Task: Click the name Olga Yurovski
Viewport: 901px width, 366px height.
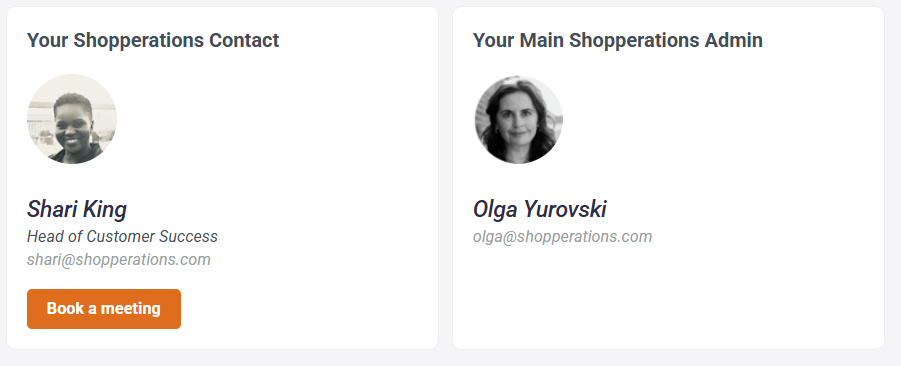Action: 540,209
